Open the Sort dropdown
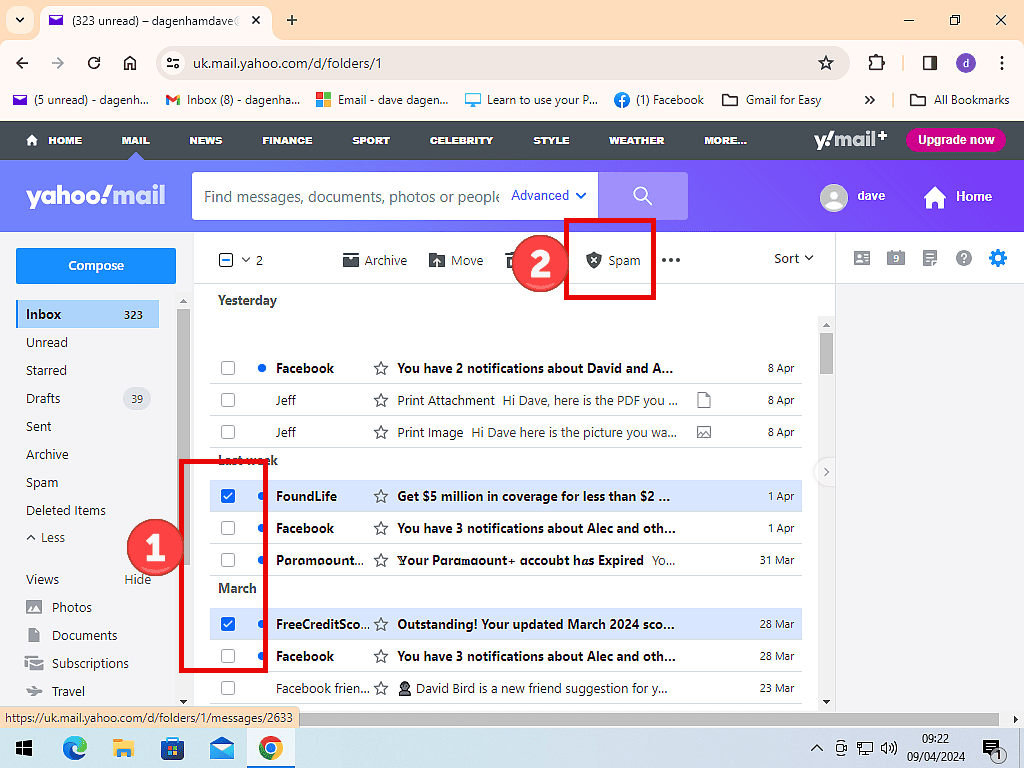The width and height of the screenshot is (1024, 768). [x=793, y=258]
